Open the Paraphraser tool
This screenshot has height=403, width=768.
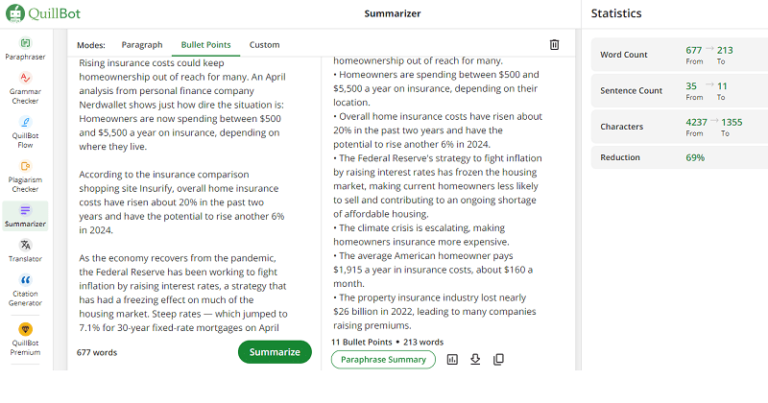click(25, 48)
